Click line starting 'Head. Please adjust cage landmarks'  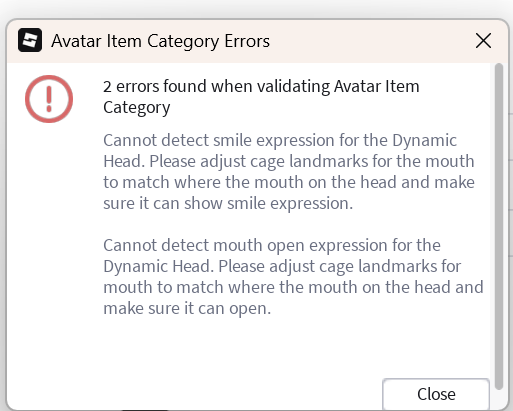click(289, 161)
